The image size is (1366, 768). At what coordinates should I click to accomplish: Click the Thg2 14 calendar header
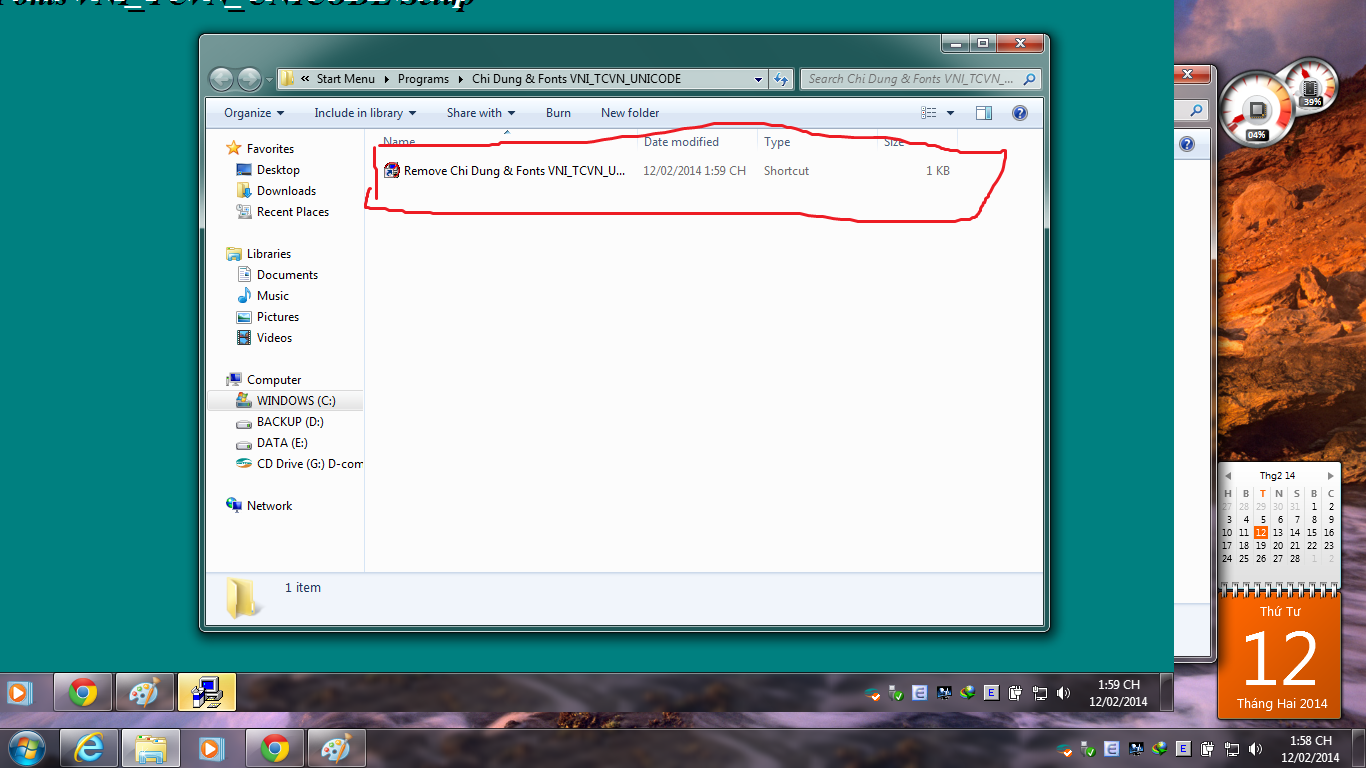(x=1277, y=476)
